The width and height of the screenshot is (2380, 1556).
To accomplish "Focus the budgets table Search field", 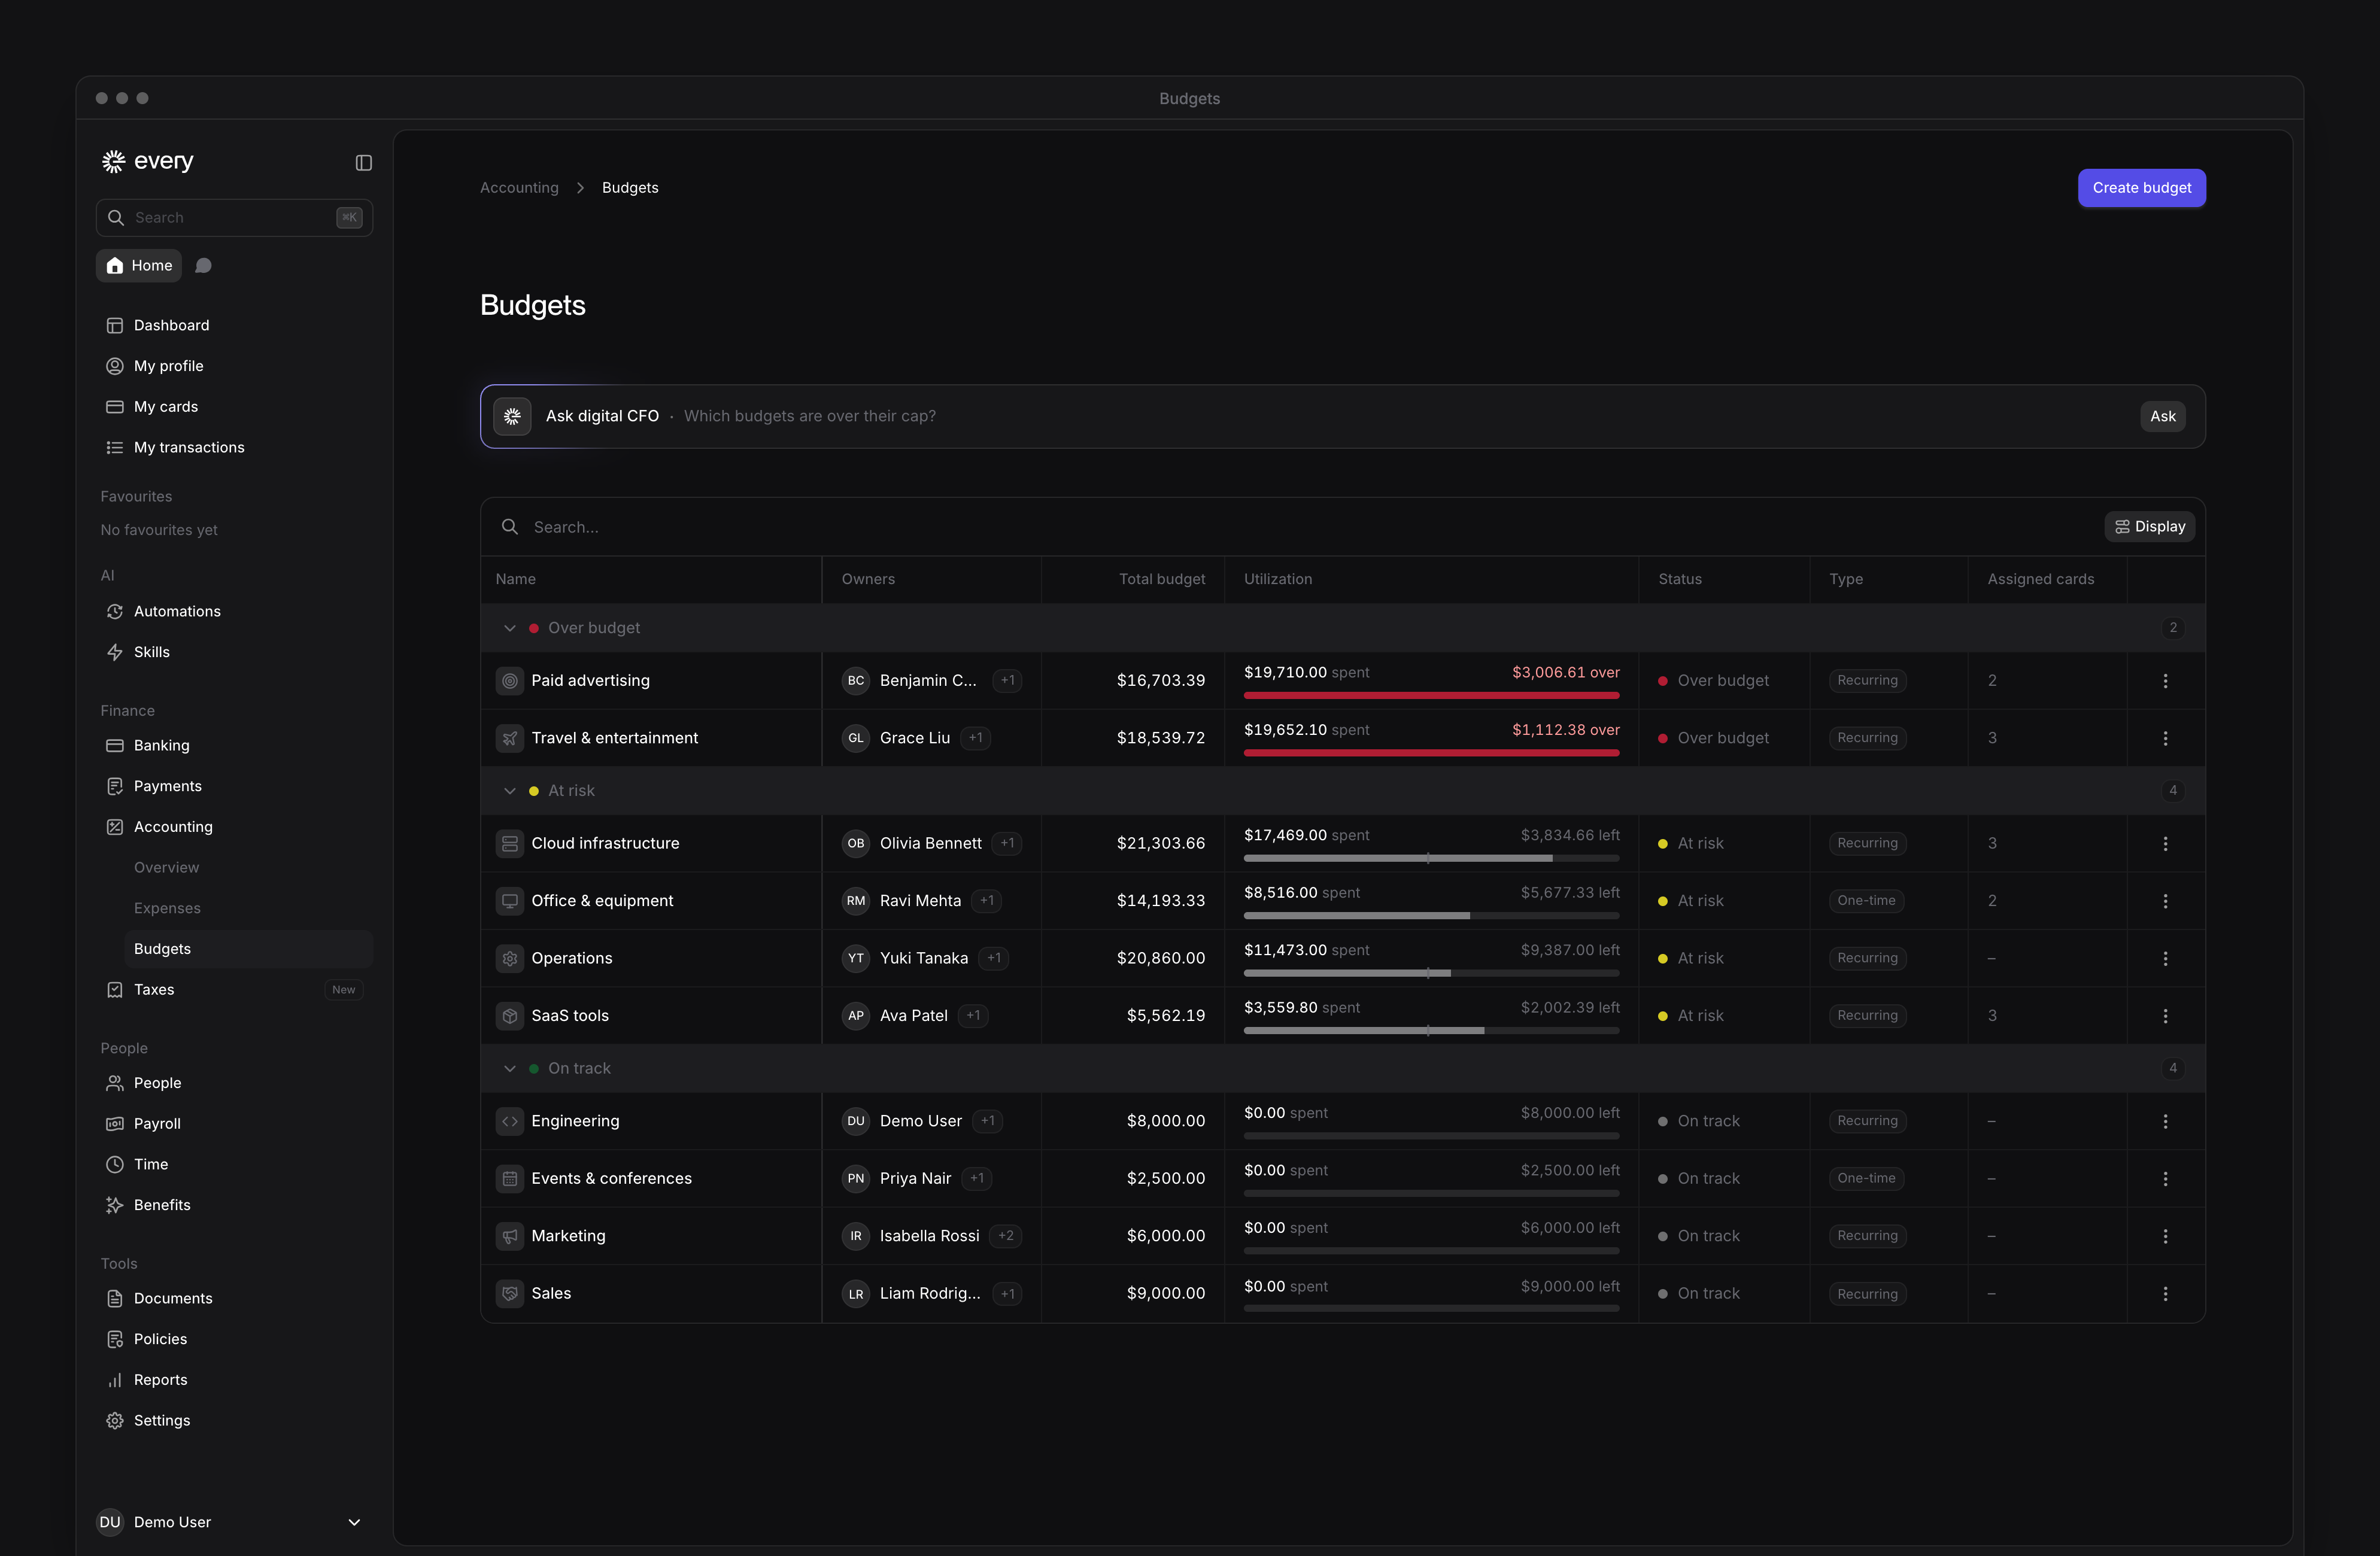I will point(1290,527).
